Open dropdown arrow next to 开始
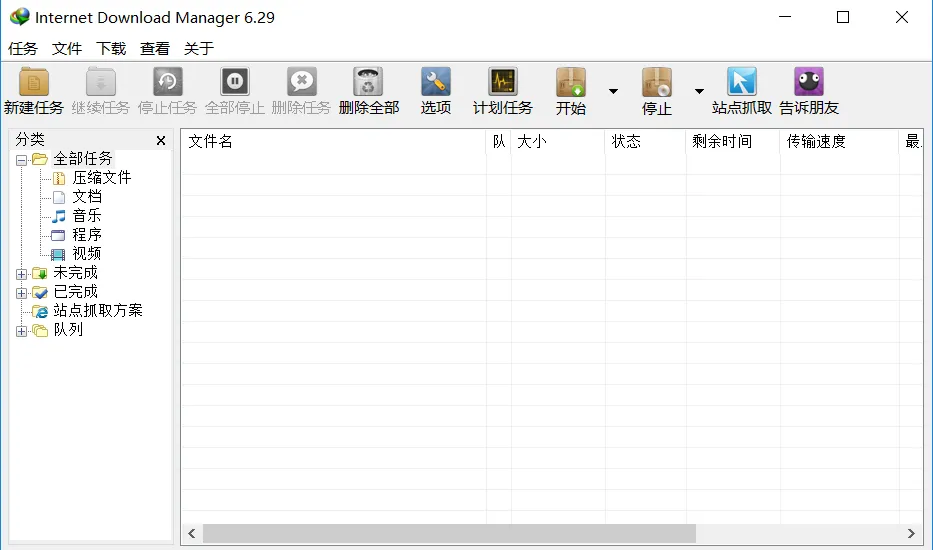 [x=613, y=91]
